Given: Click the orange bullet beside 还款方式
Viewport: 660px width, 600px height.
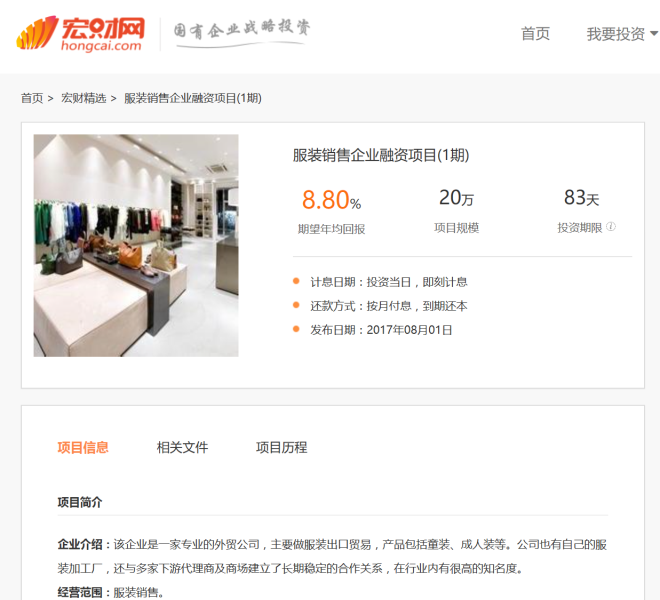Looking at the screenshot, I should [296, 305].
